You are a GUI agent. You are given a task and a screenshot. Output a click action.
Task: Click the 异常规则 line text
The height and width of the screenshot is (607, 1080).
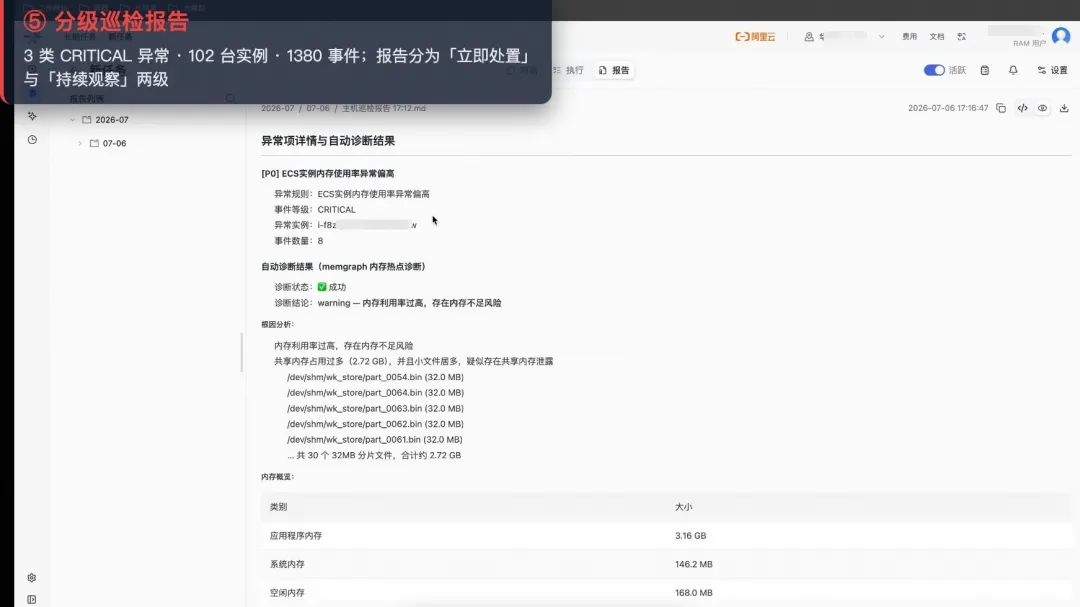[352, 194]
